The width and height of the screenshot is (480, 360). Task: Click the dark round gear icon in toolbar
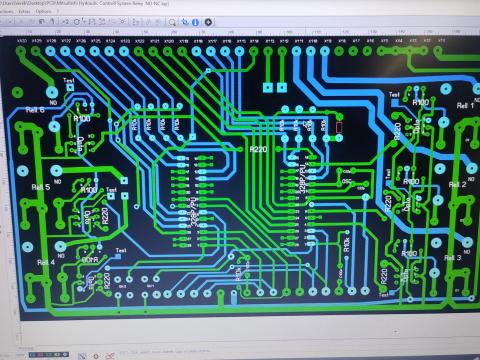(x=208, y=22)
